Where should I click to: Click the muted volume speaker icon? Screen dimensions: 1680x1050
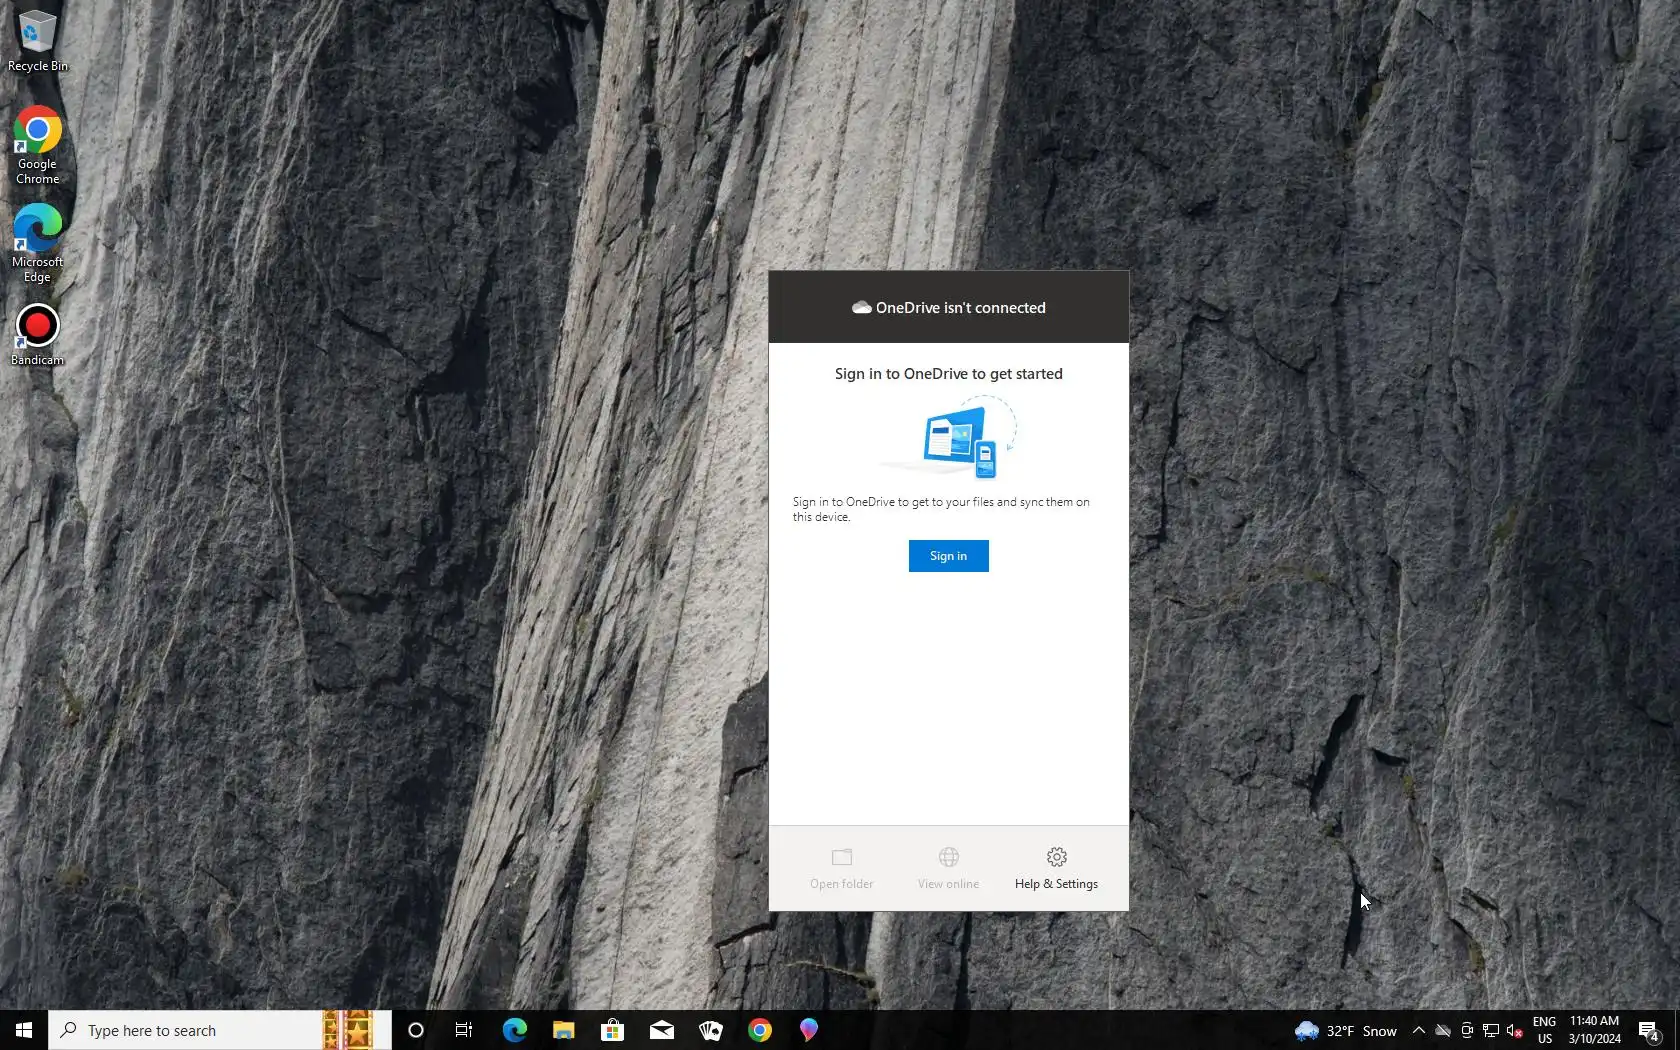click(x=1515, y=1031)
